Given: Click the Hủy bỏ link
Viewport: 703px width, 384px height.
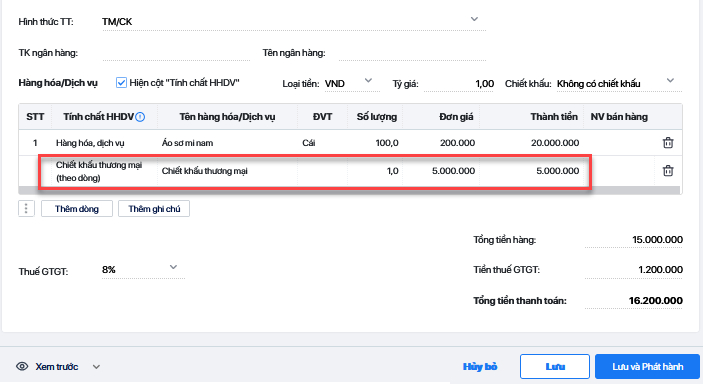Looking at the screenshot, I should (480, 367).
